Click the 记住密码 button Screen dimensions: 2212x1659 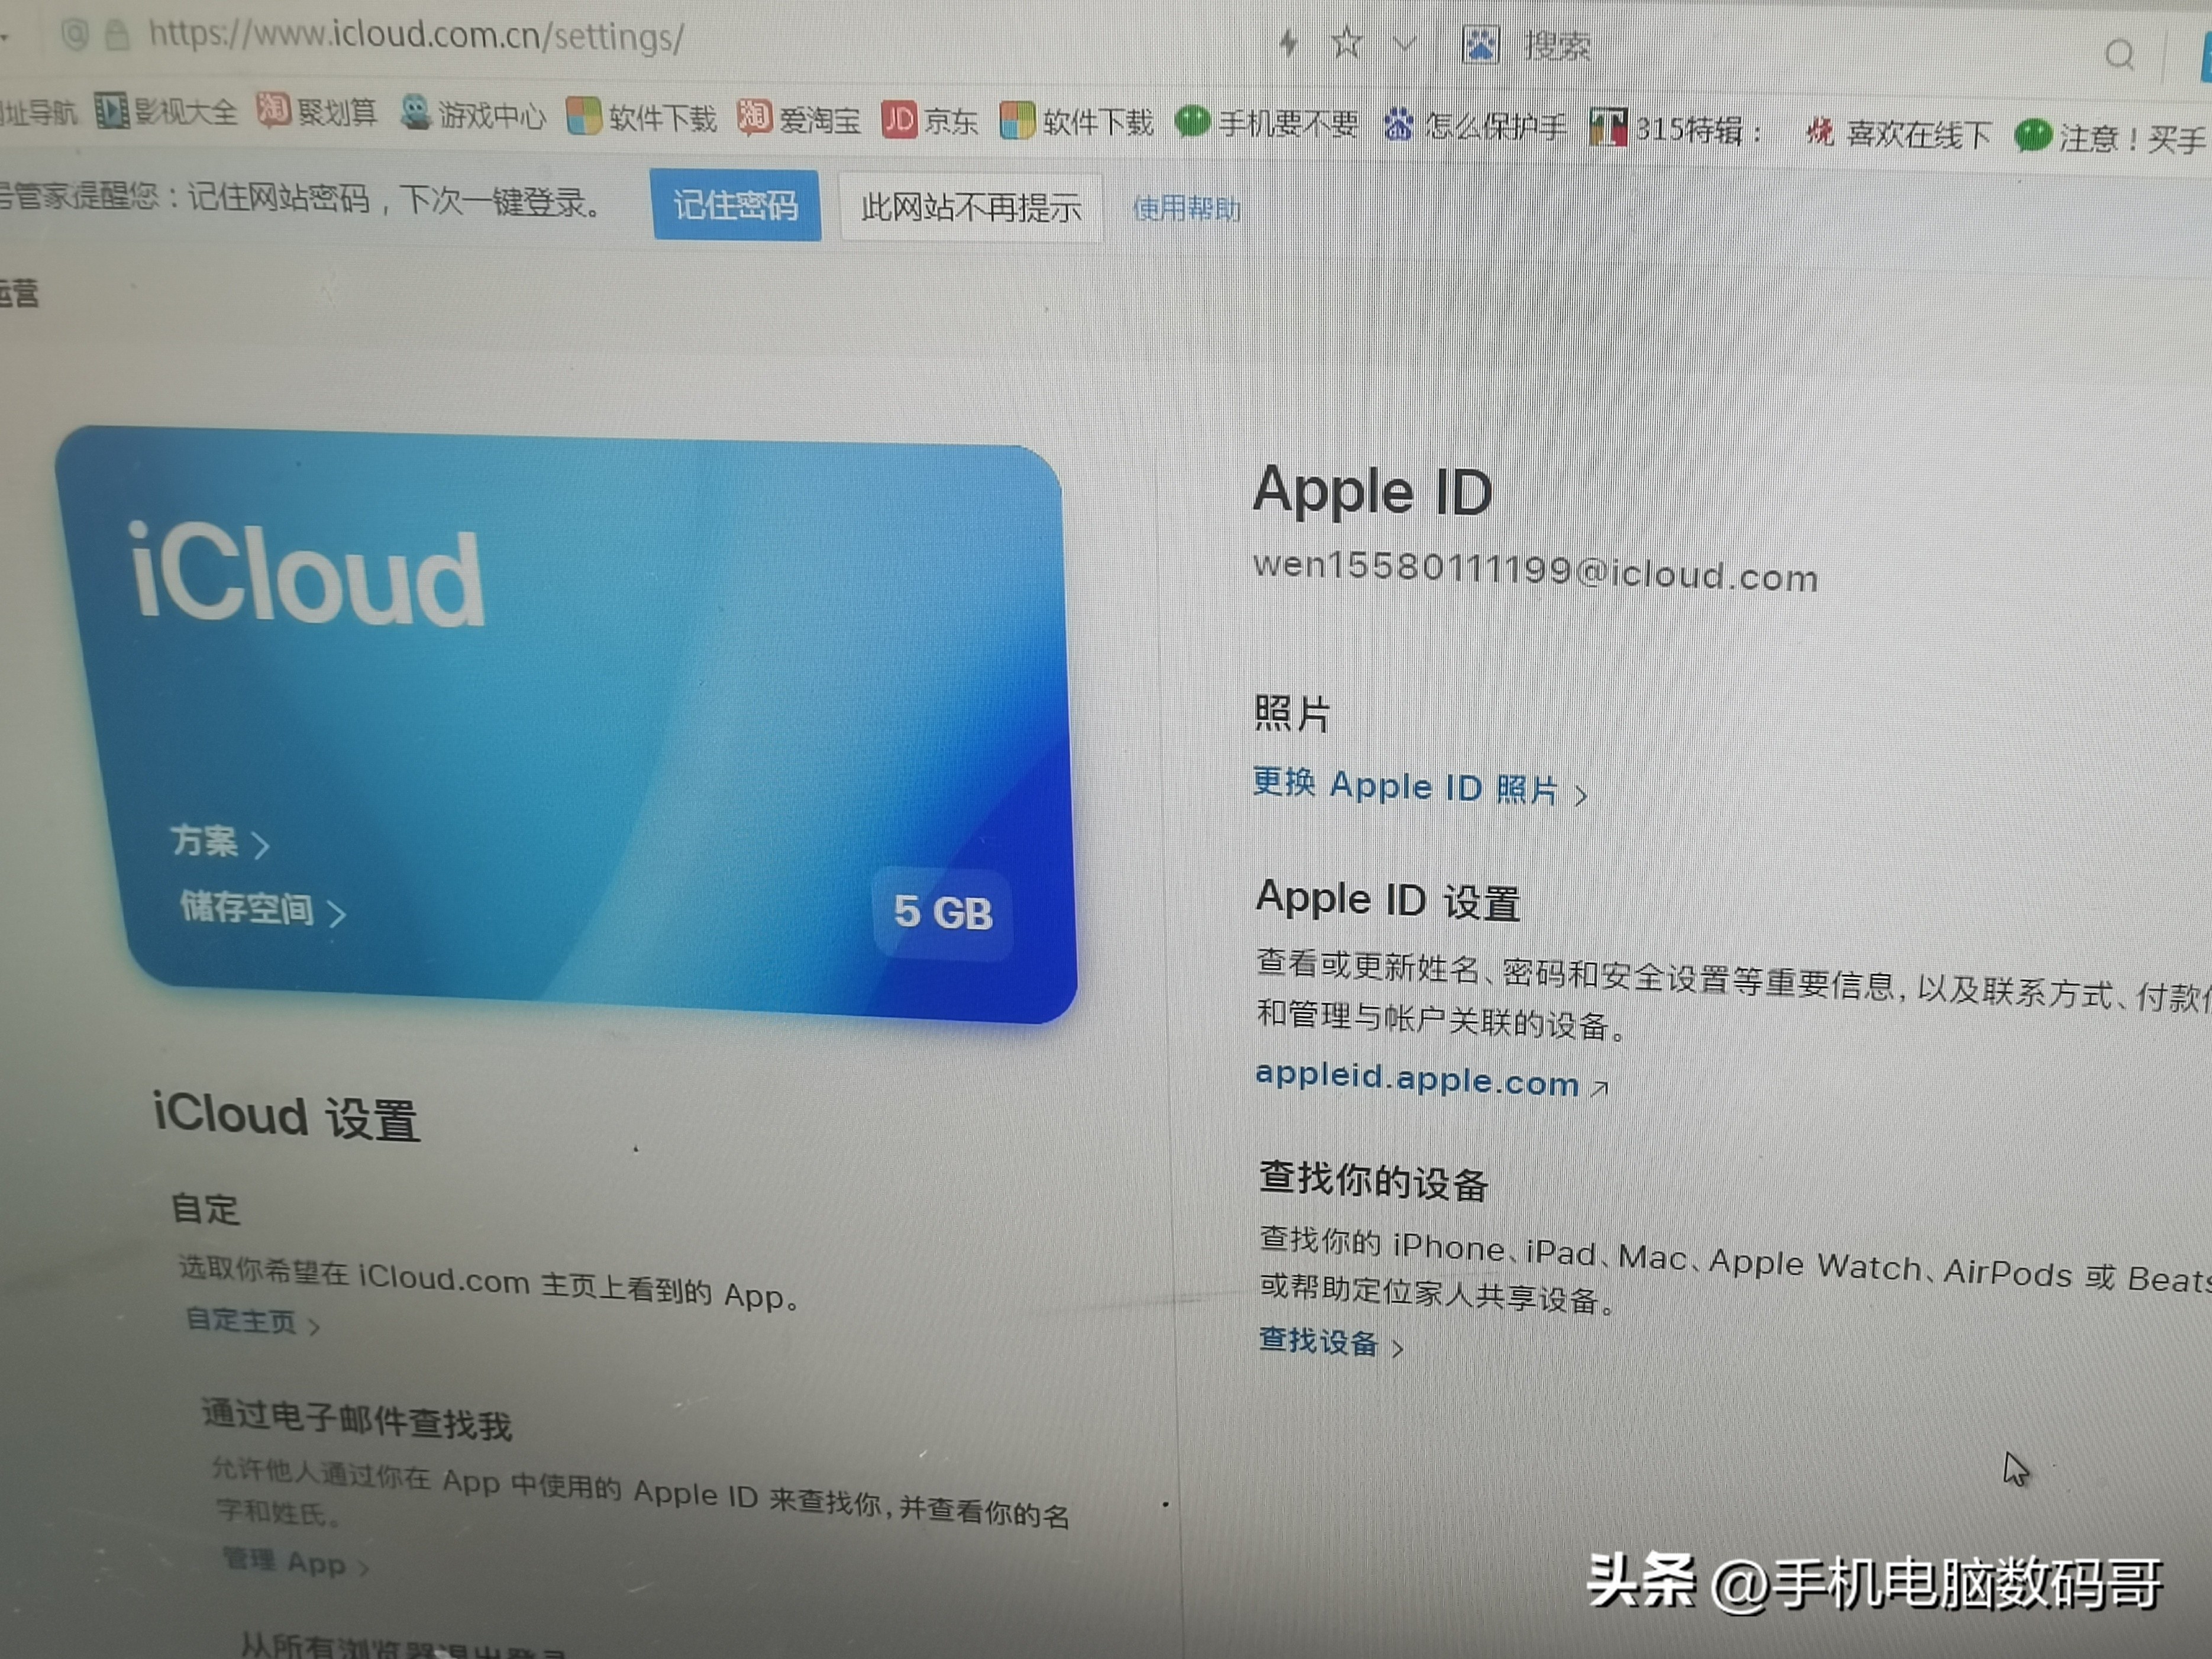pos(737,206)
